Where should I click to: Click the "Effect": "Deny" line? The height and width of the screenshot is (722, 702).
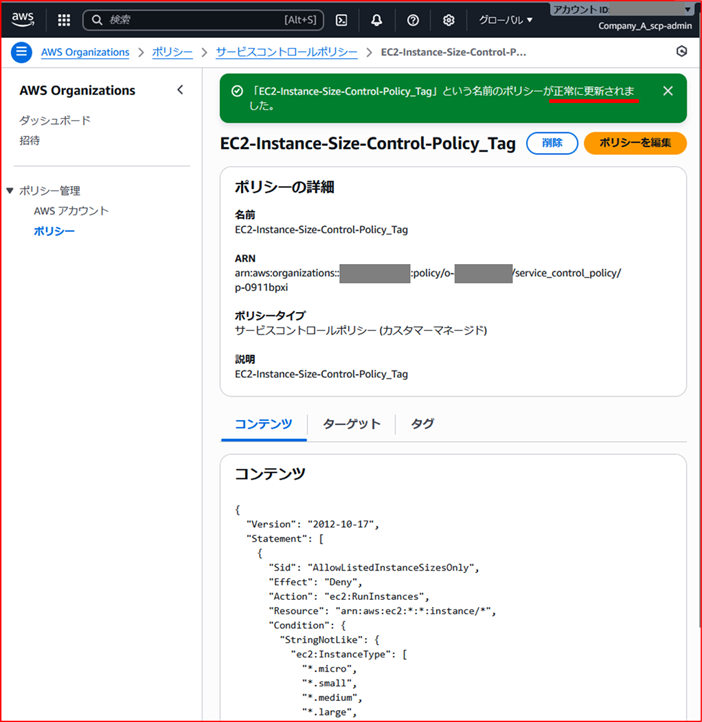tap(315, 582)
